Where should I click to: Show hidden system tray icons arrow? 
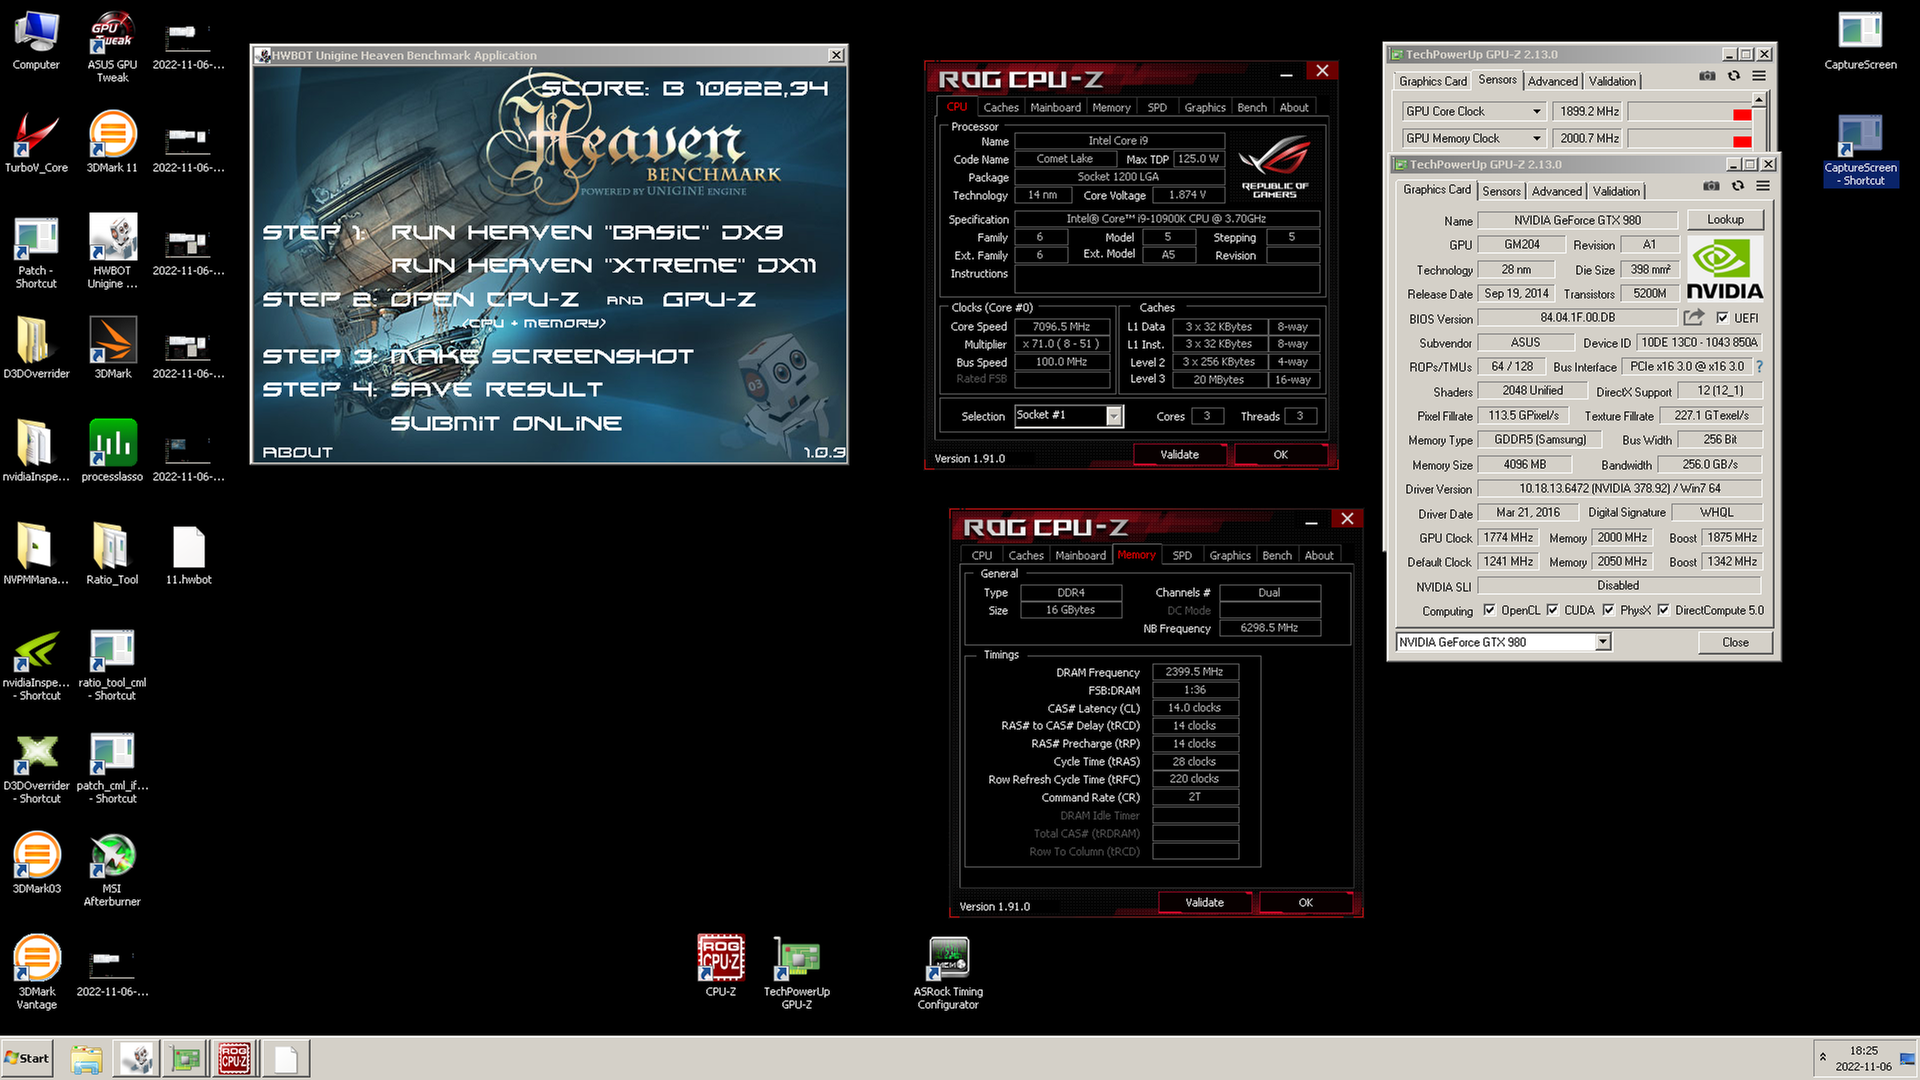point(1822,1057)
